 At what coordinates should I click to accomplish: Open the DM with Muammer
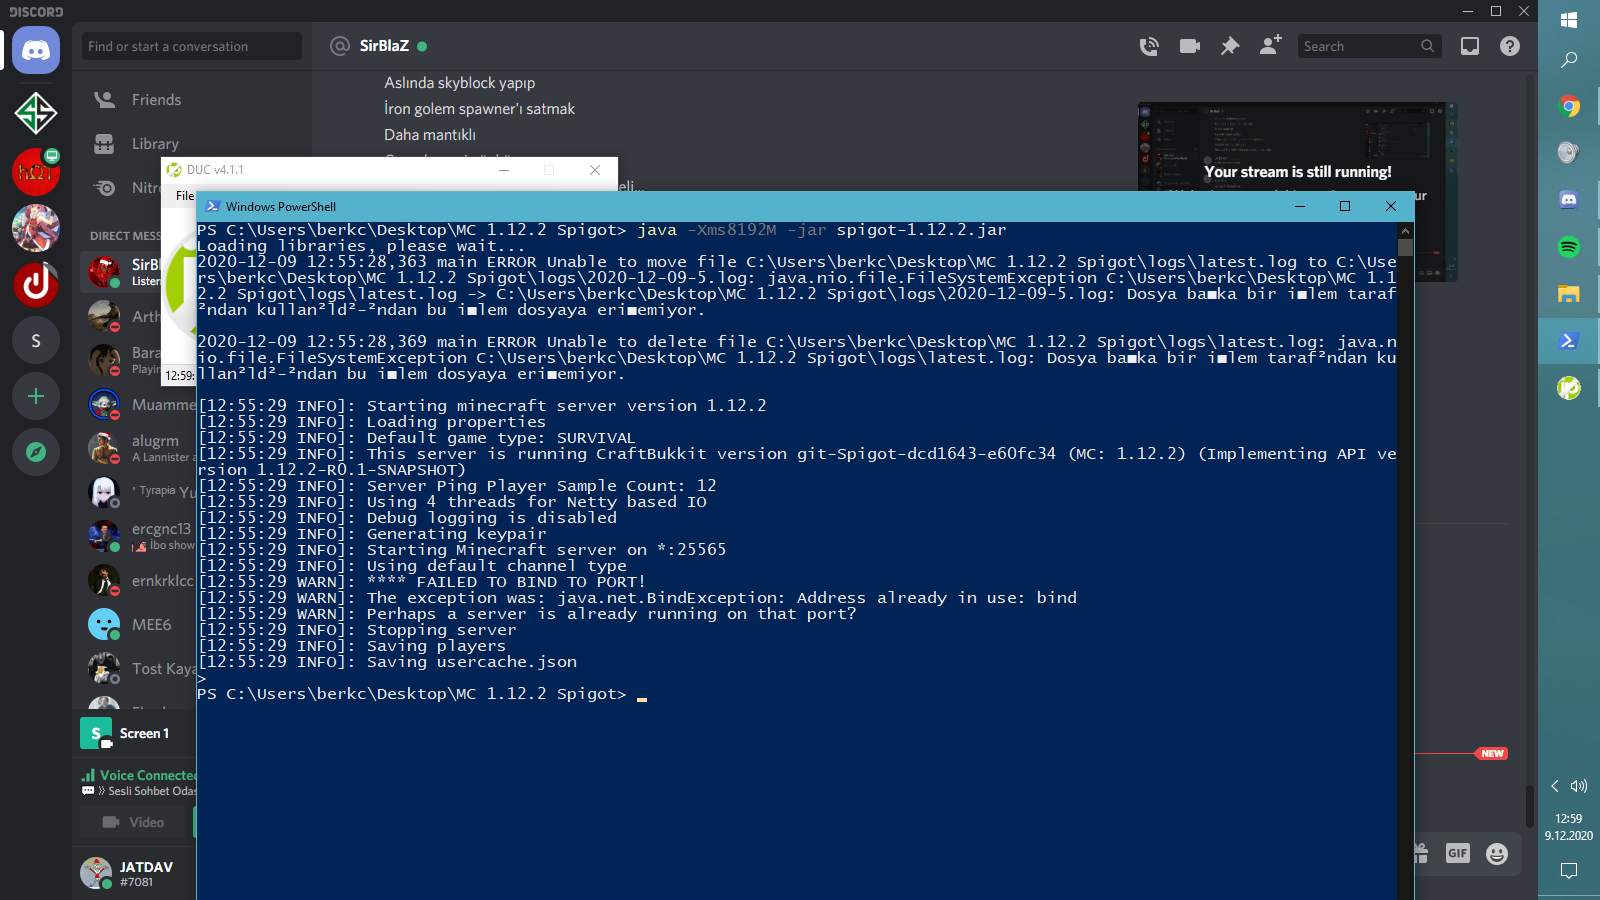pyautogui.click(x=139, y=405)
